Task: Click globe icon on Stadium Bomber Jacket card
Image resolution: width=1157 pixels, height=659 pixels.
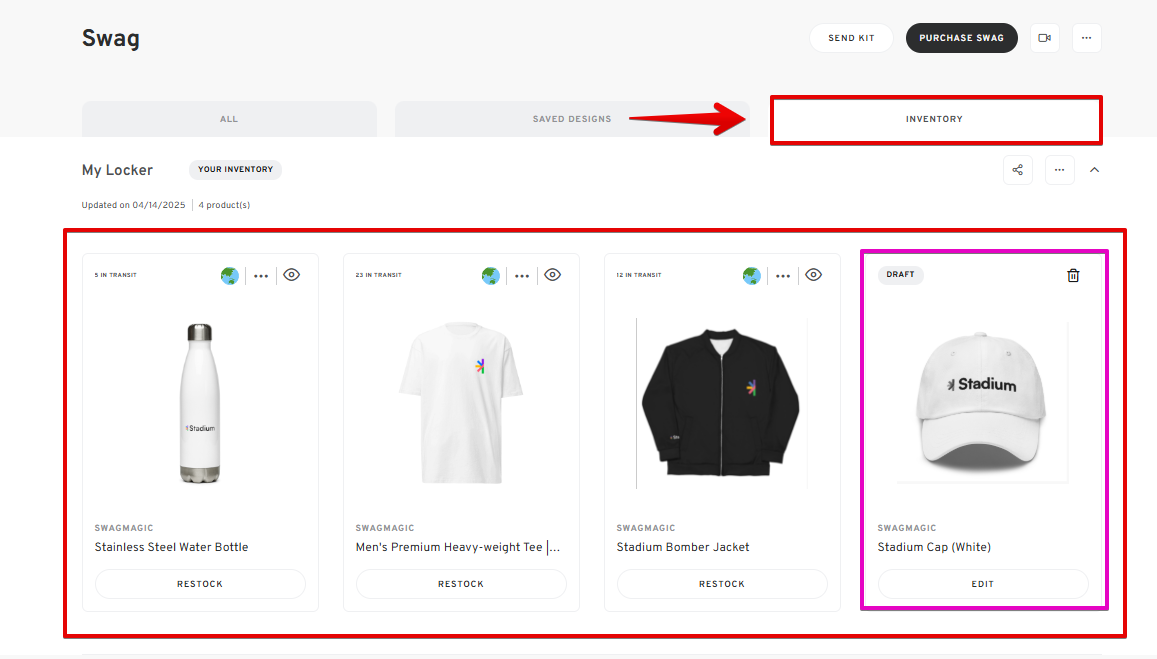Action: click(x=751, y=276)
